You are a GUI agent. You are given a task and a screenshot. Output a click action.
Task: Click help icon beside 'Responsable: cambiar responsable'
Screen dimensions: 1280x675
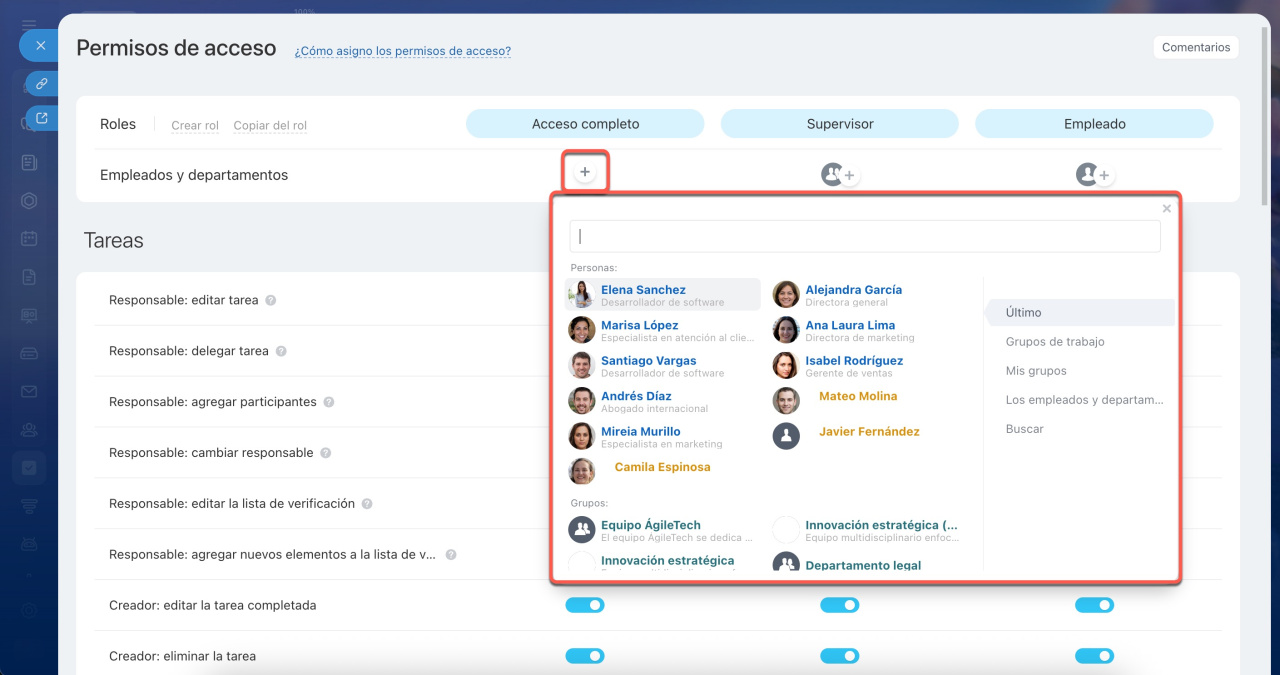pyautogui.click(x=325, y=453)
